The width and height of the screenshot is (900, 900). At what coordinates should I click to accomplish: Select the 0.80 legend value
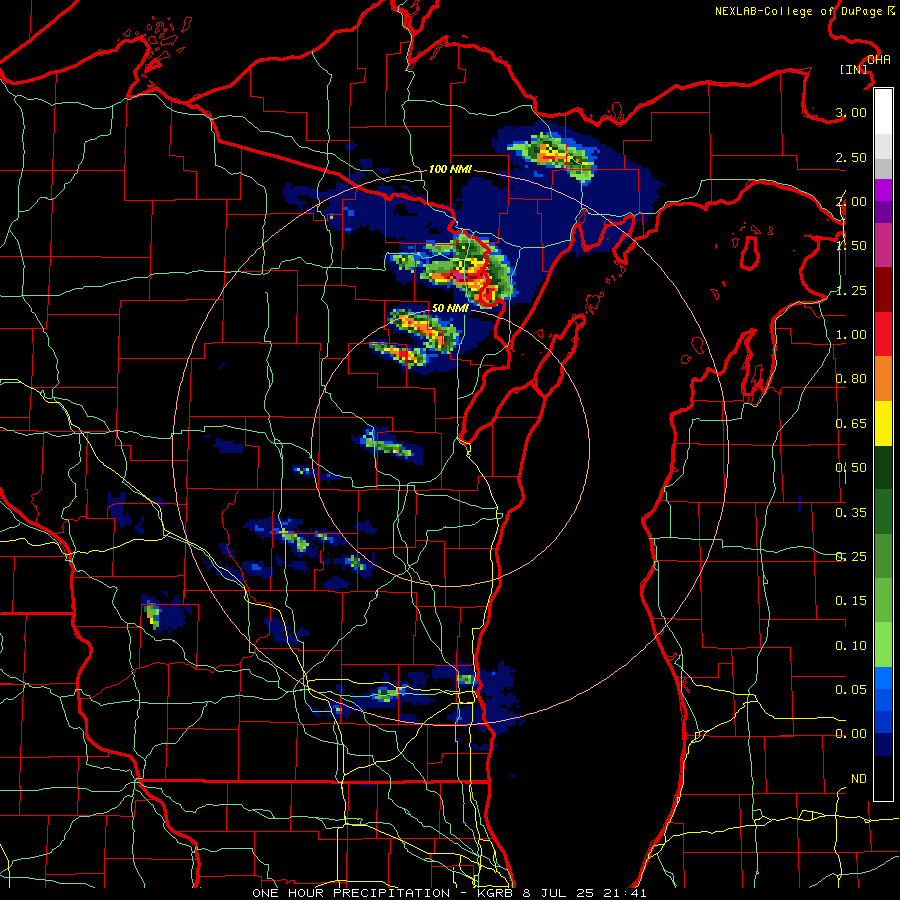[851, 379]
